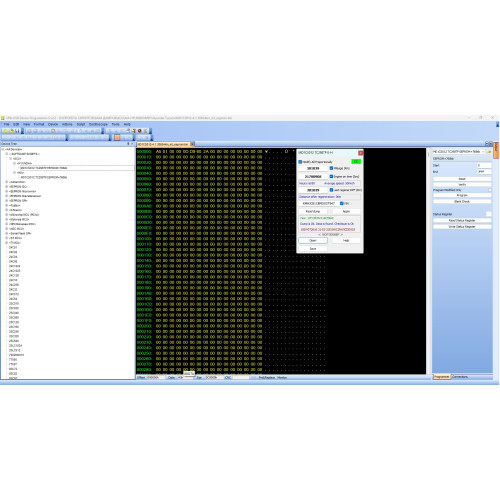Click the red circle toolbar icon
The image size is (500, 500).
point(140,131)
